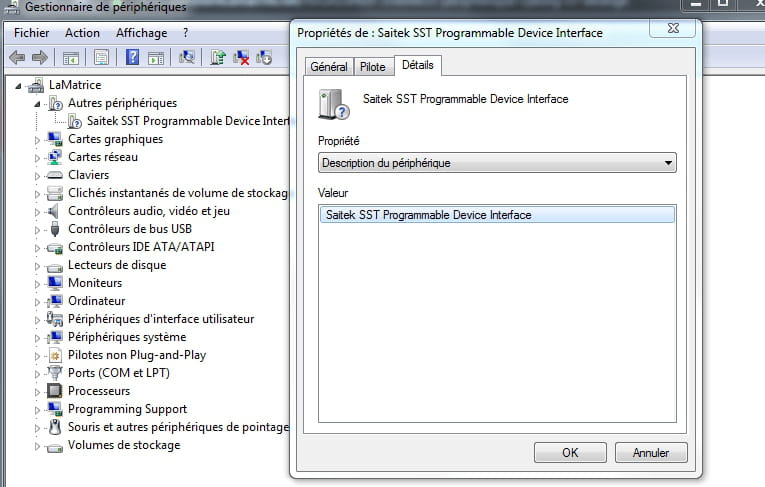Image resolution: width=765 pixels, height=487 pixels.
Task: Open the blue Help question mark icon
Action: (x=132, y=58)
